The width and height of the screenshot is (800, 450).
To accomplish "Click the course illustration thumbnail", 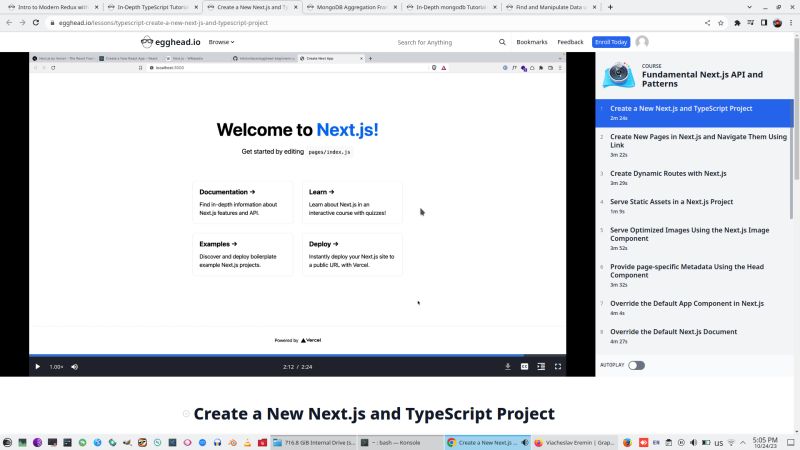I will (619, 75).
